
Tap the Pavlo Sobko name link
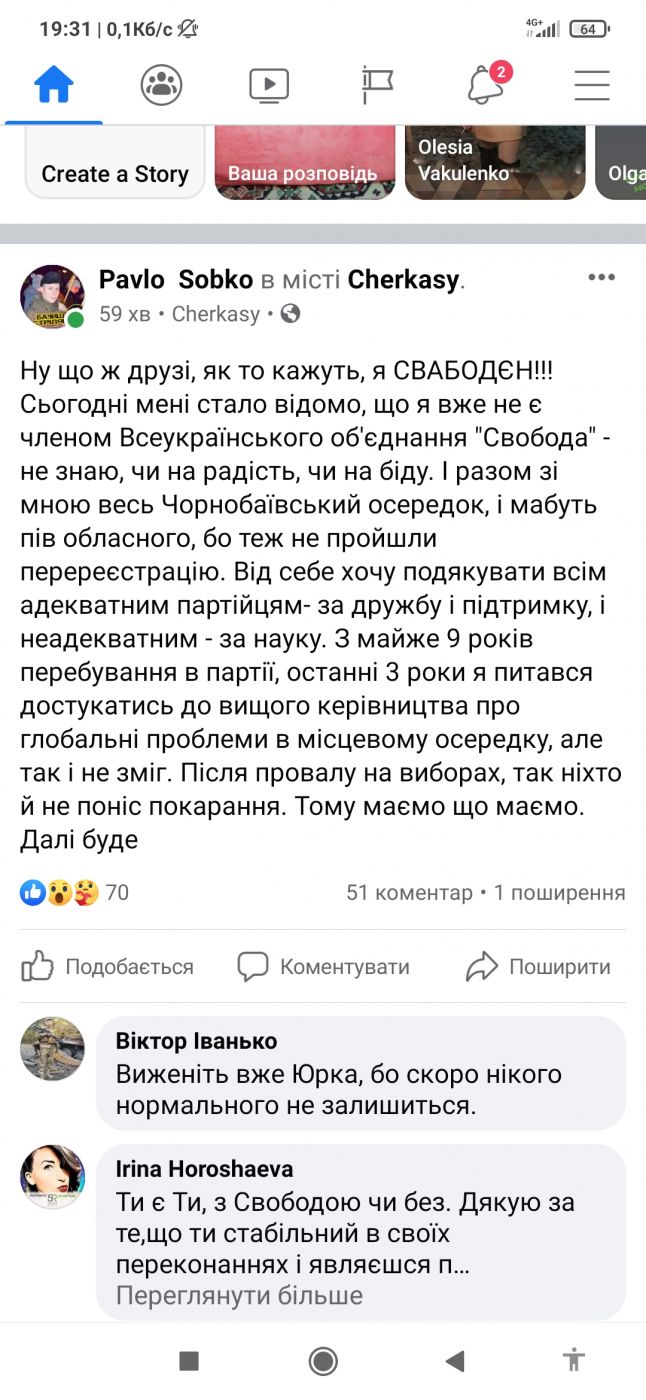(176, 280)
